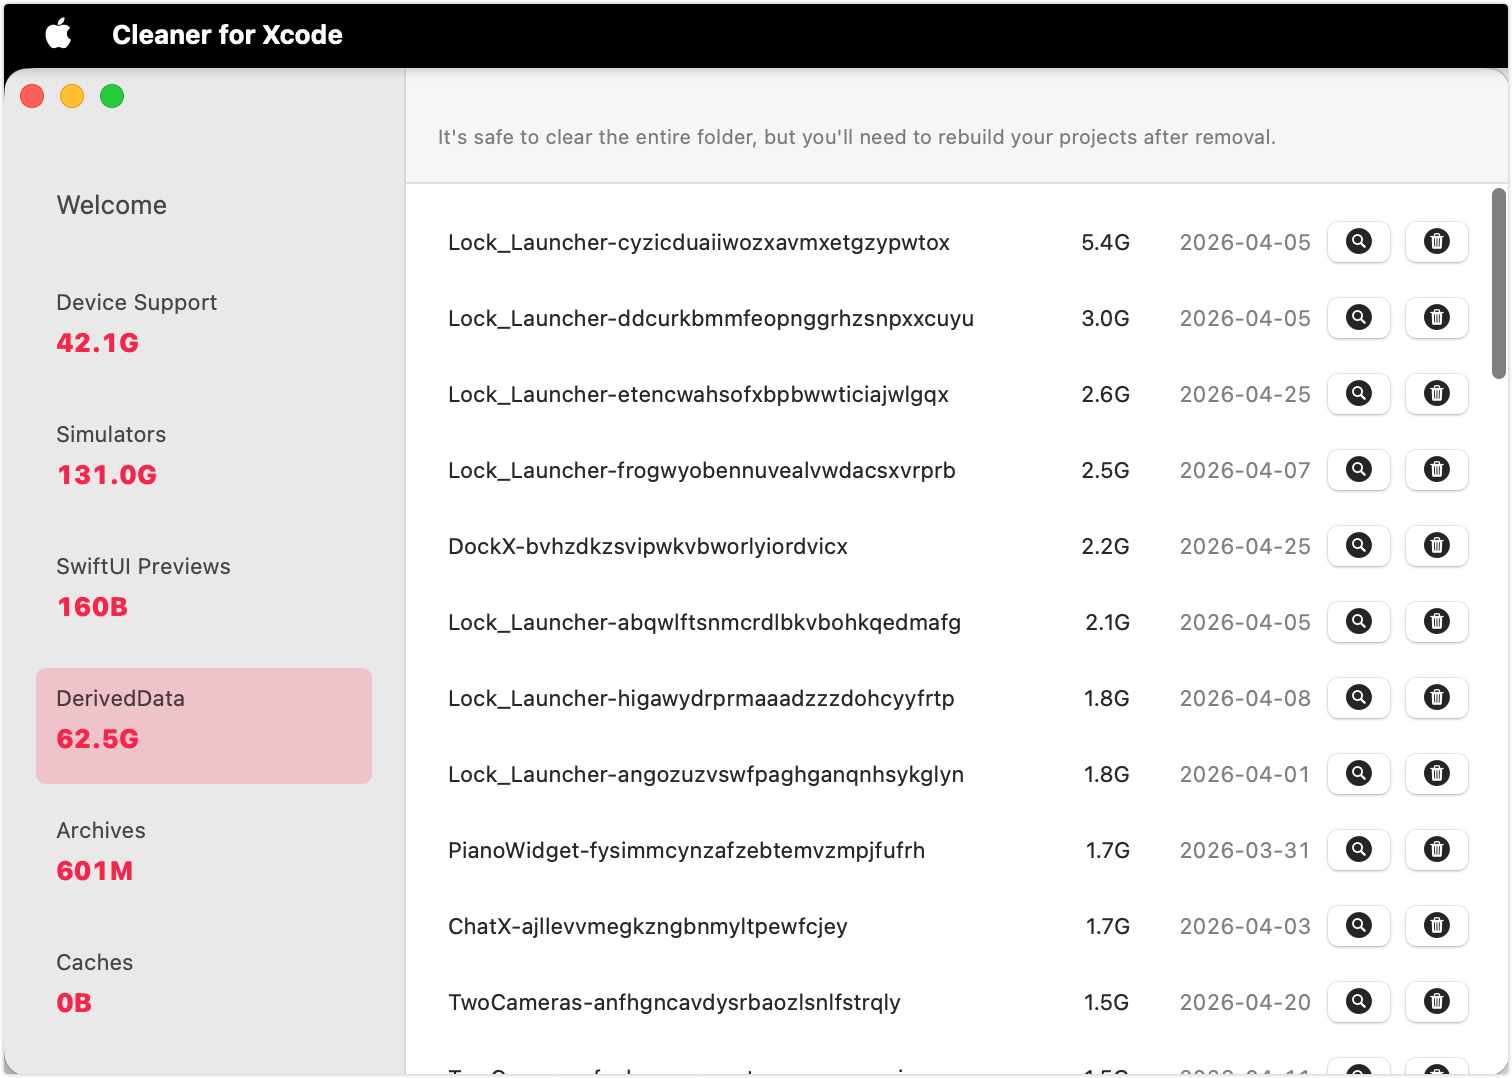Reveal Lock_Launcher-etencwahsofxbpbwwticiajwlgqx with magnifier icon

[x=1359, y=394]
